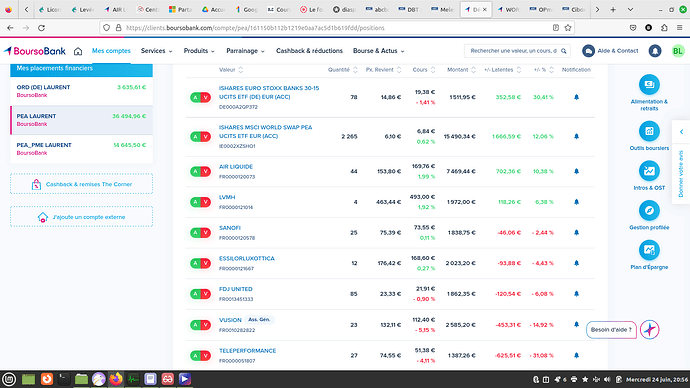This screenshot has width=690, height=388.
Task: Bookmark the page with the star icon
Action: pos(568,28)
